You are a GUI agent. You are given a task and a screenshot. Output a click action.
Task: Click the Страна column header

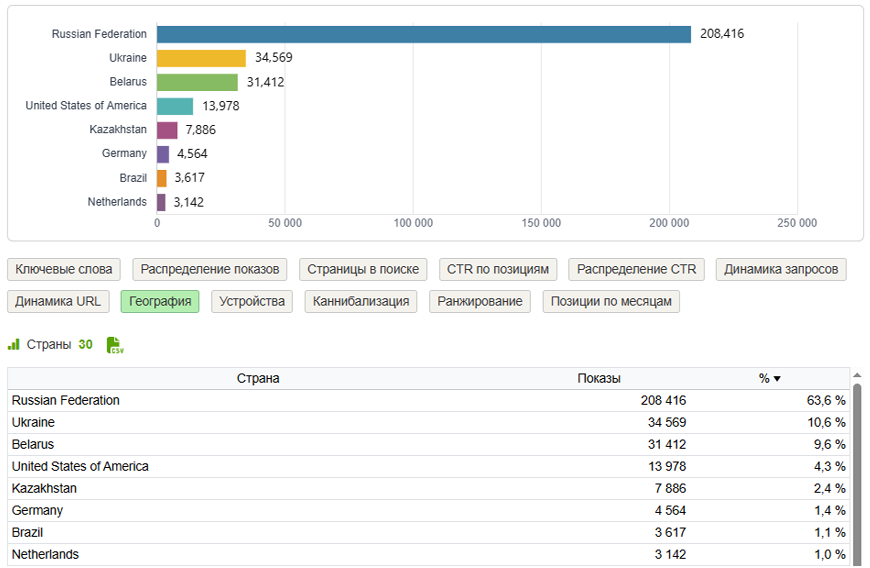click(x=258, y=379)
